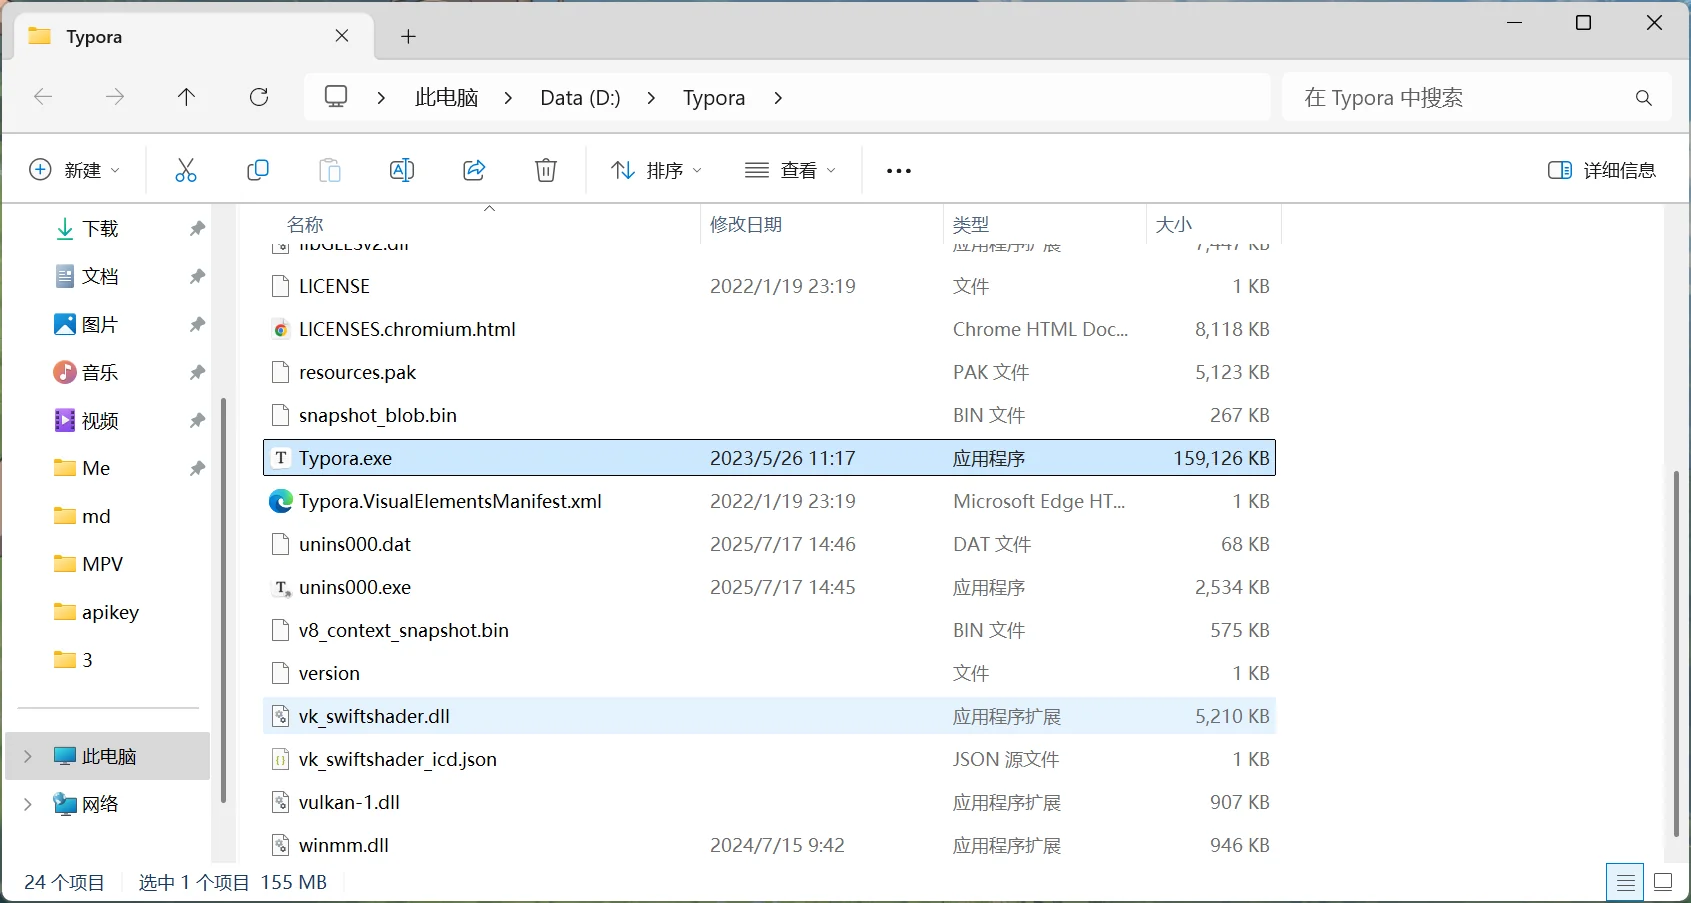Screen dimensions: 1691x903
Task: Open the 查看 view dropdown
Action: [790, 170]
